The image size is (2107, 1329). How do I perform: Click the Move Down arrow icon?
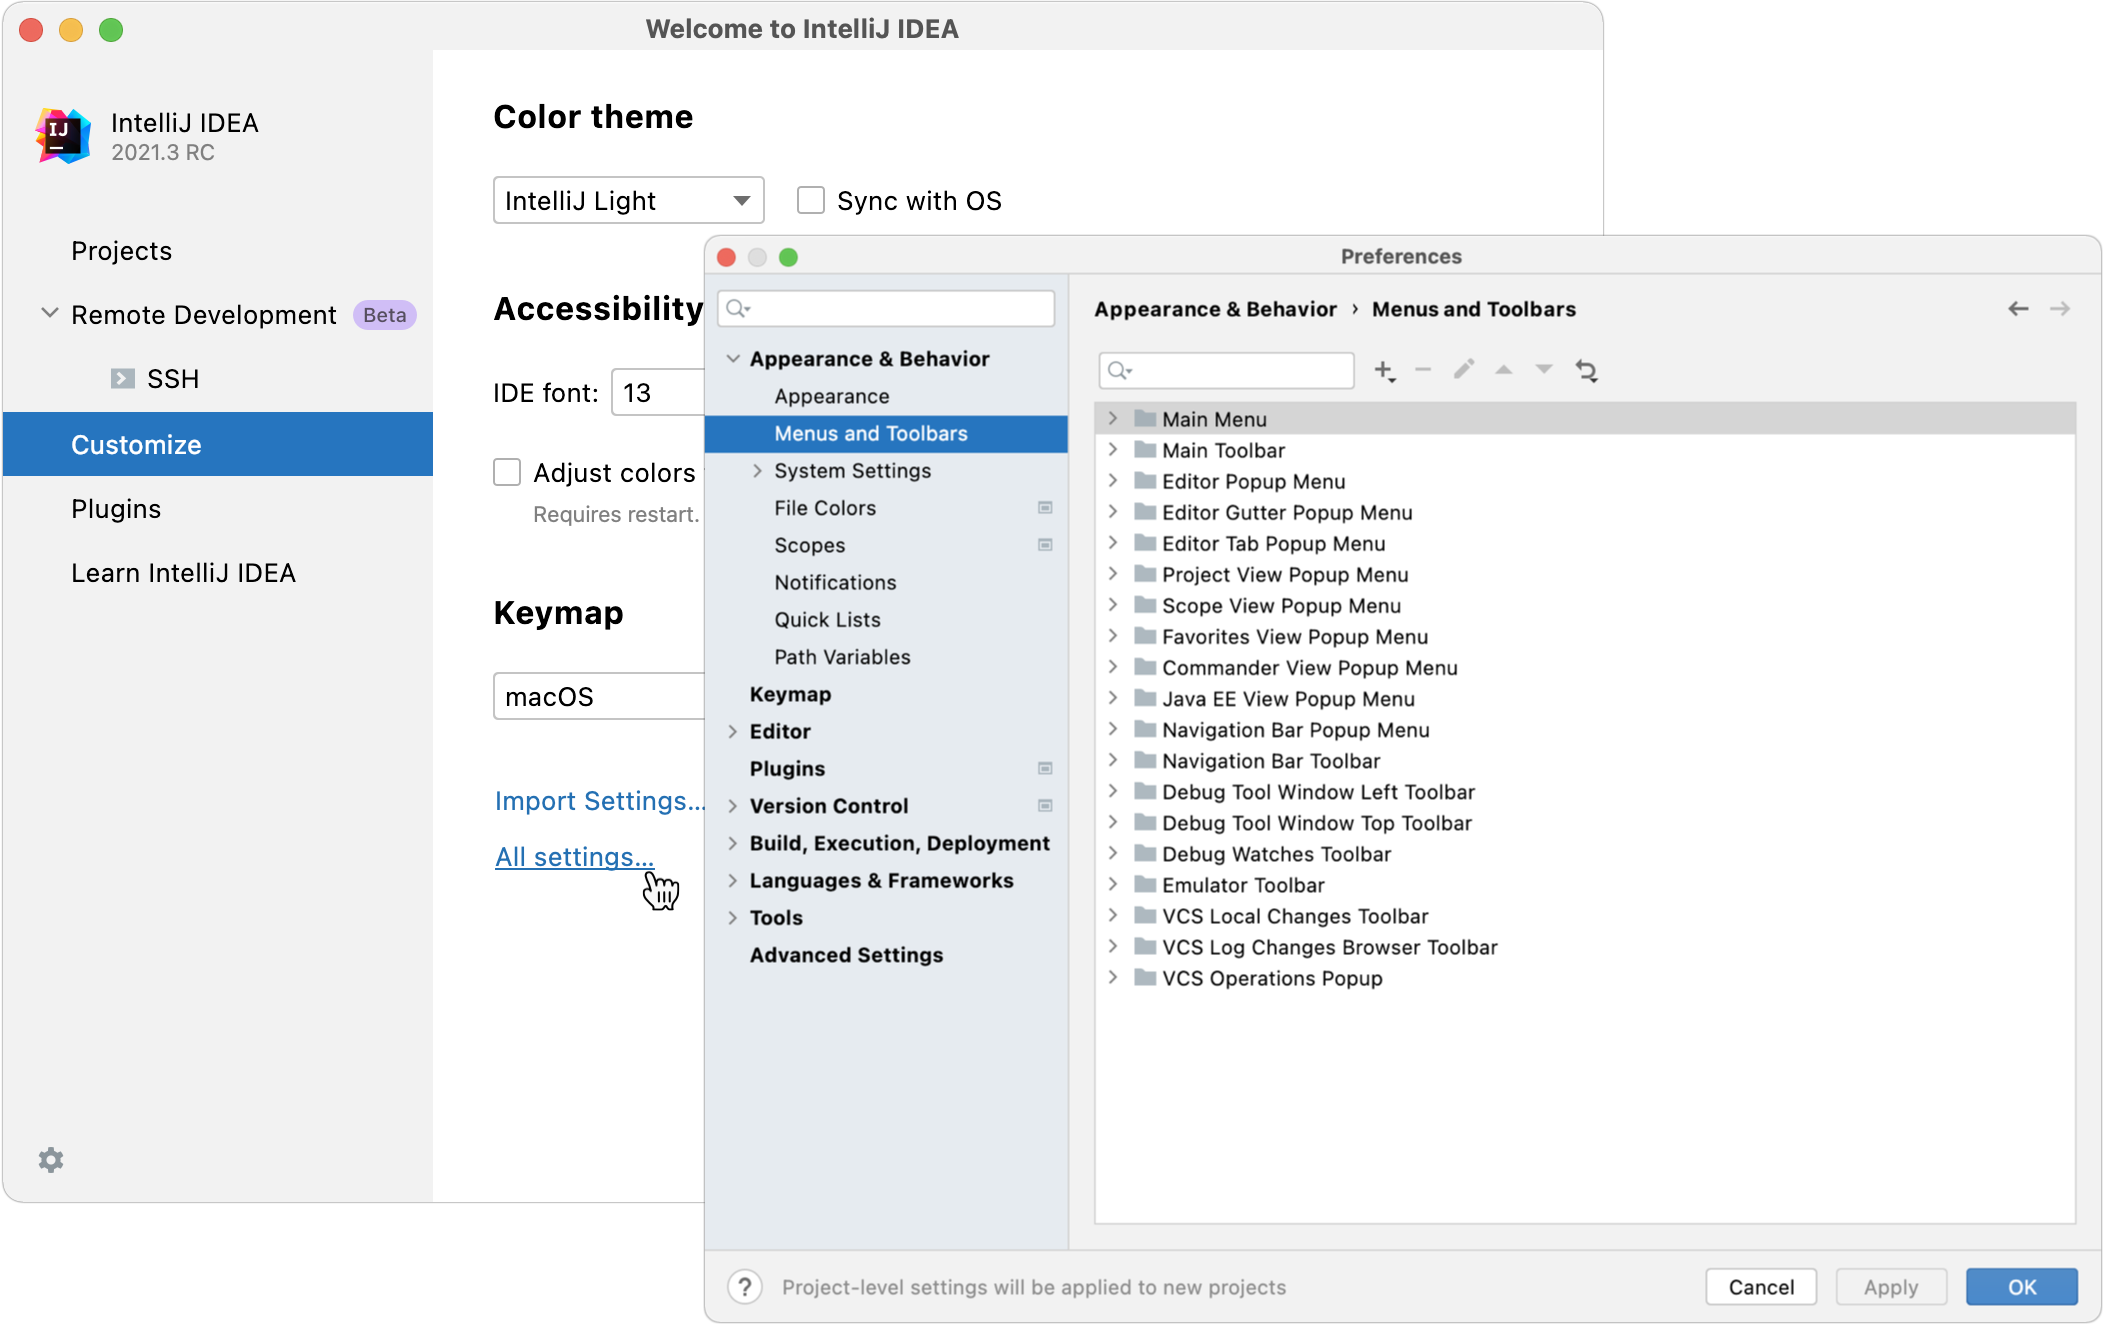coord(1544,370)
